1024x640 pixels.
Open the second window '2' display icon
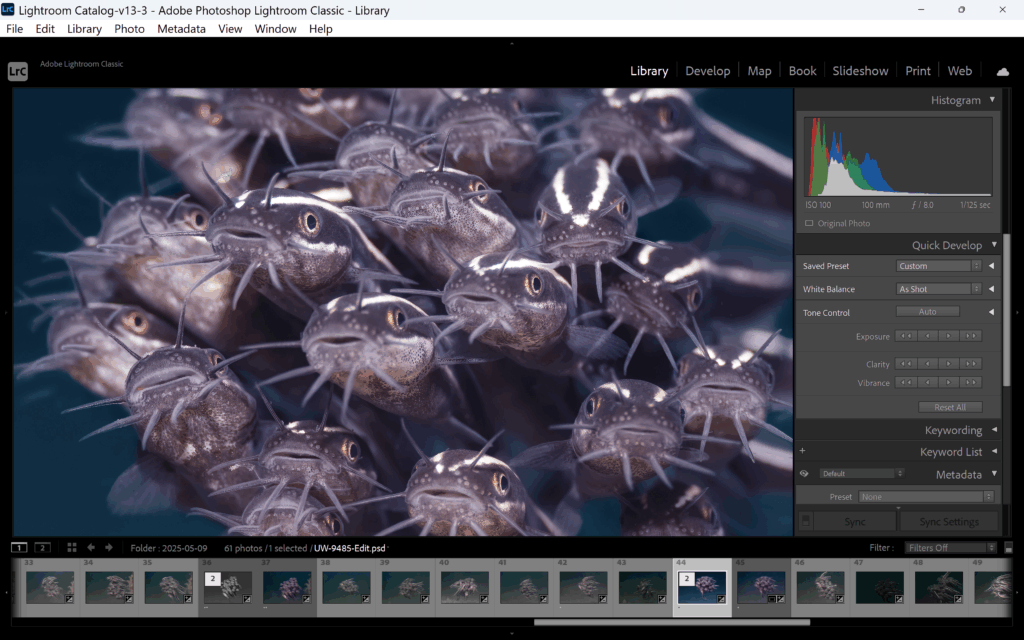[42, 547]
